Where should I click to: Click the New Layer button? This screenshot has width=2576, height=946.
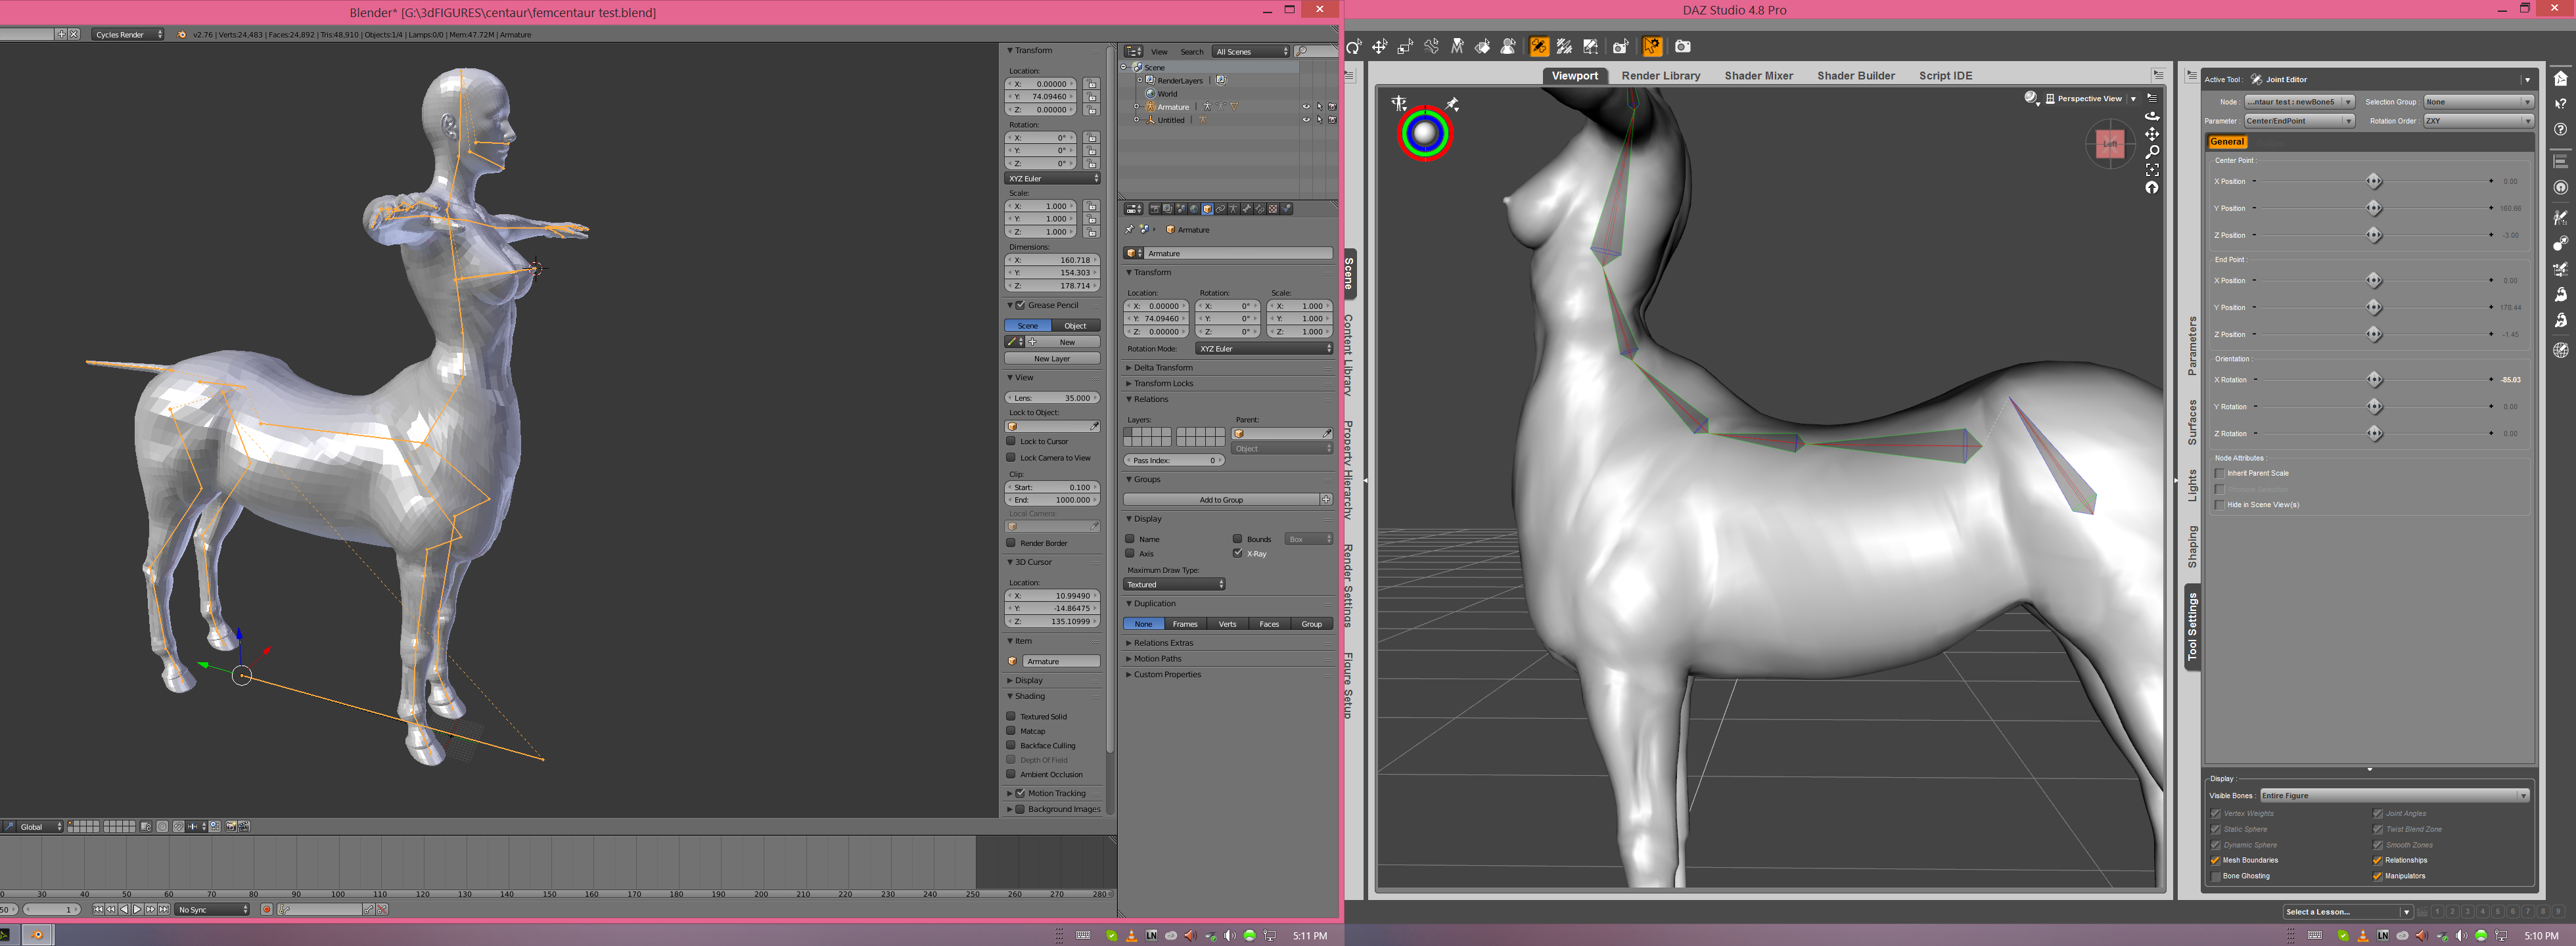click(1051, 359)
